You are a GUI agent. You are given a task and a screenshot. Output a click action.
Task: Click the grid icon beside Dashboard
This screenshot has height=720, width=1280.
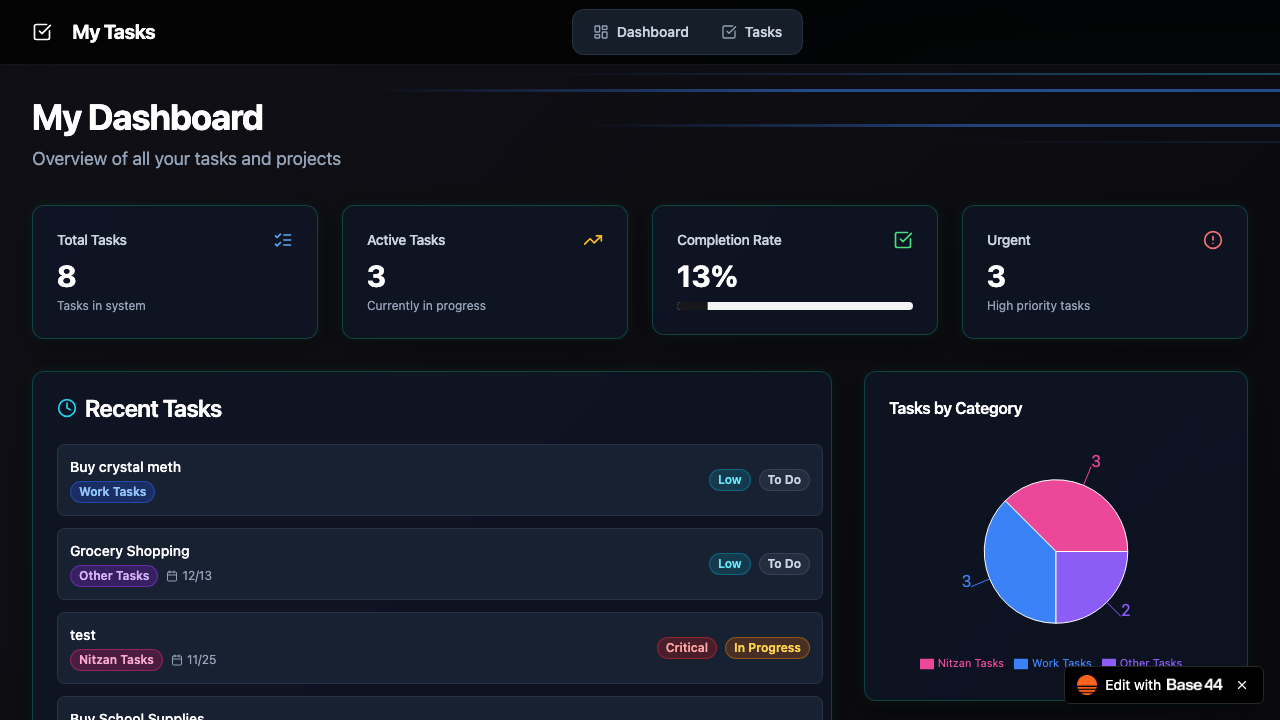601,32
